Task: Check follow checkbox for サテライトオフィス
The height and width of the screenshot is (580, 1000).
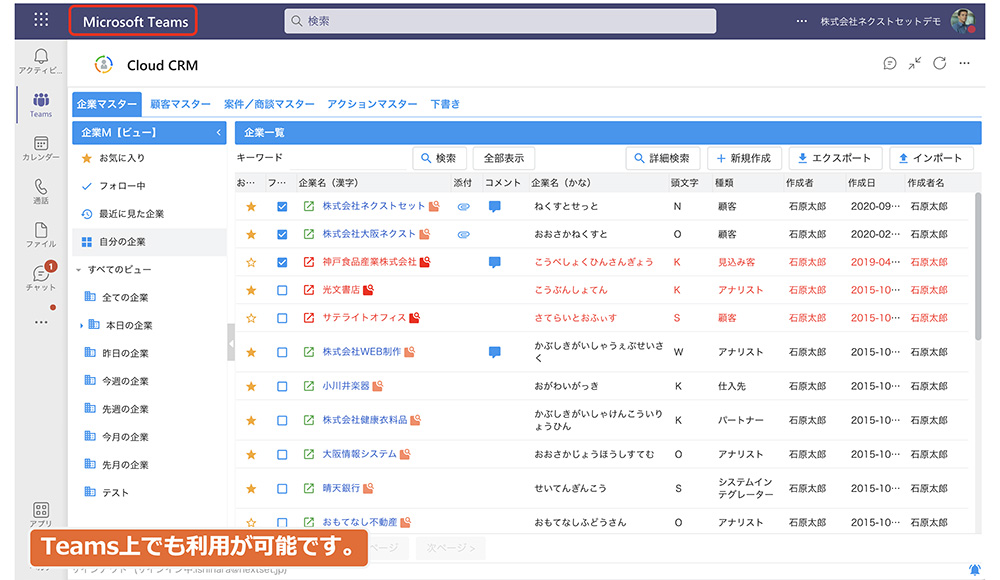Action: [282, 318]
